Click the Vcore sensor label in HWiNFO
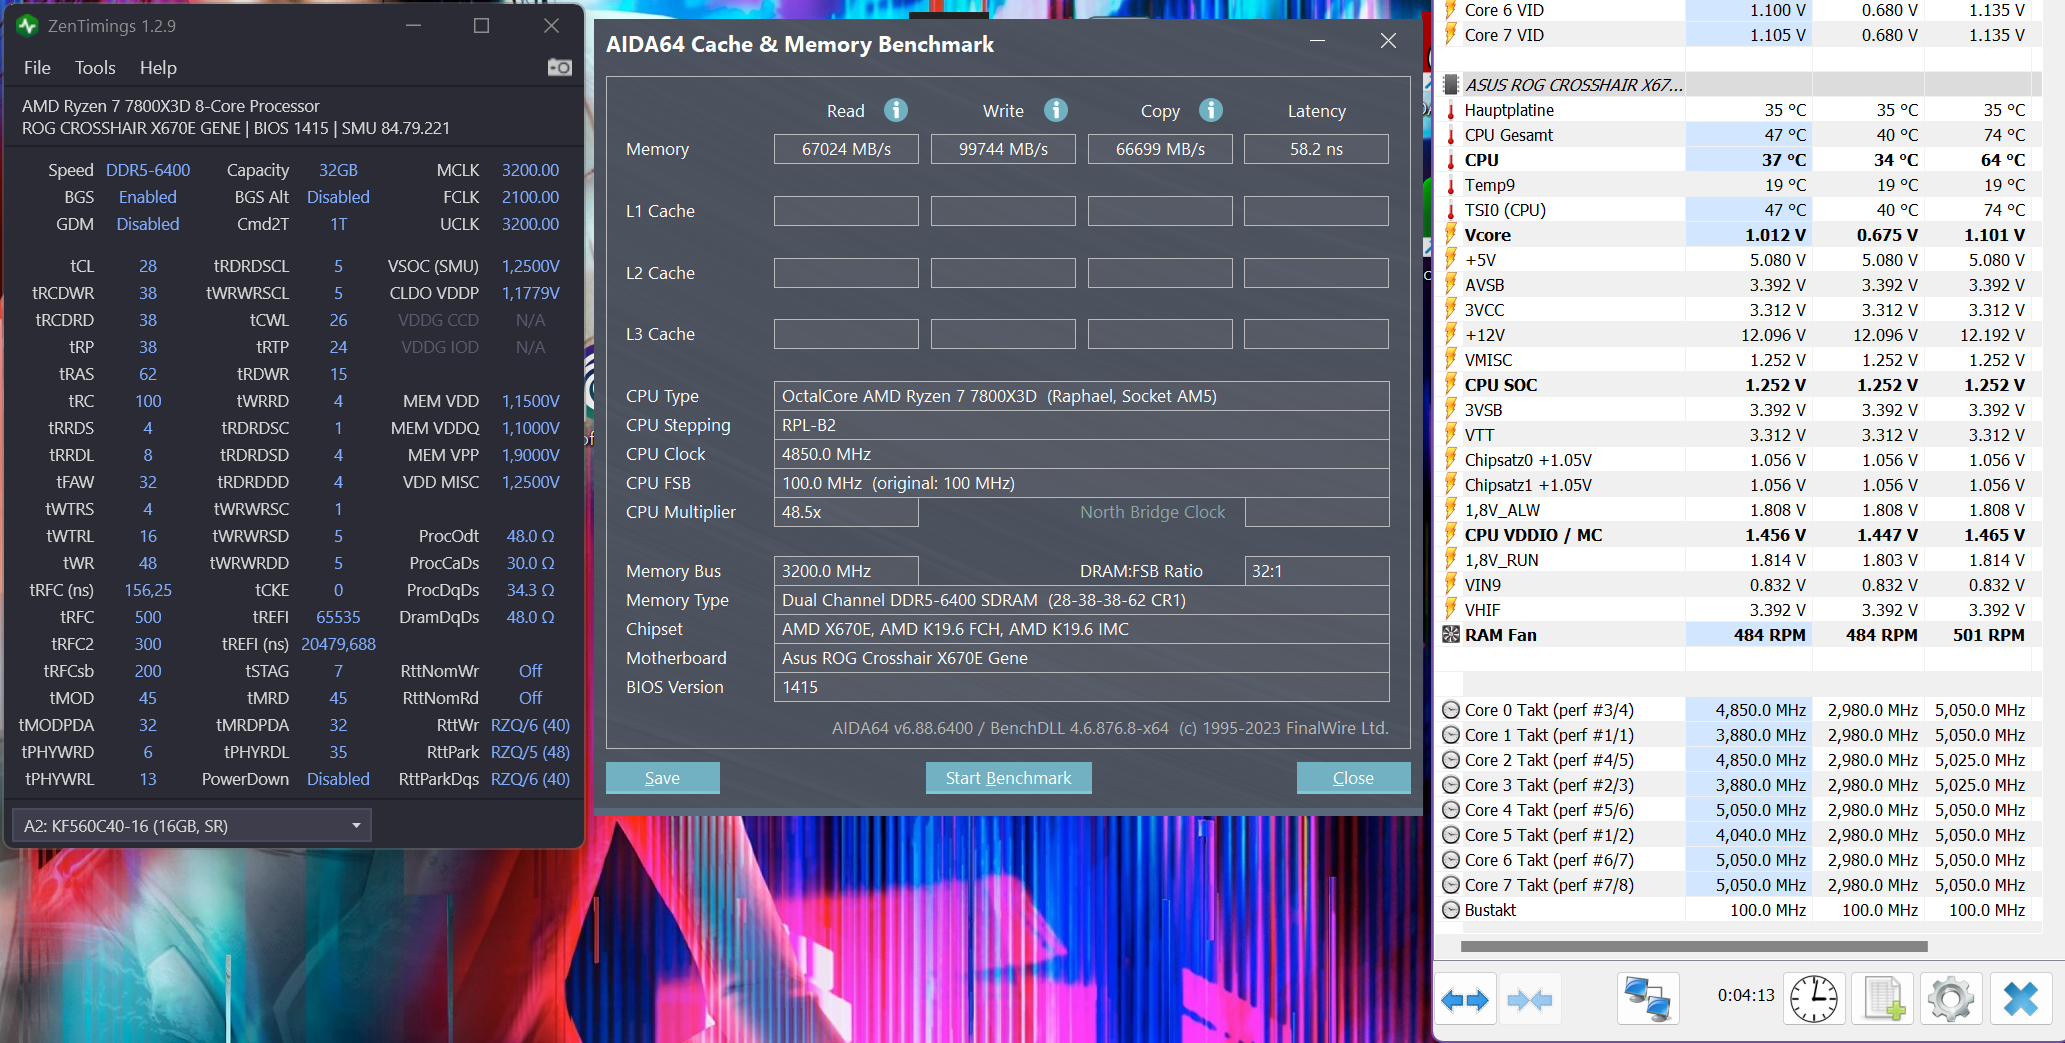Screen dimensions: 2065x1043 (x=1488, y=235)
